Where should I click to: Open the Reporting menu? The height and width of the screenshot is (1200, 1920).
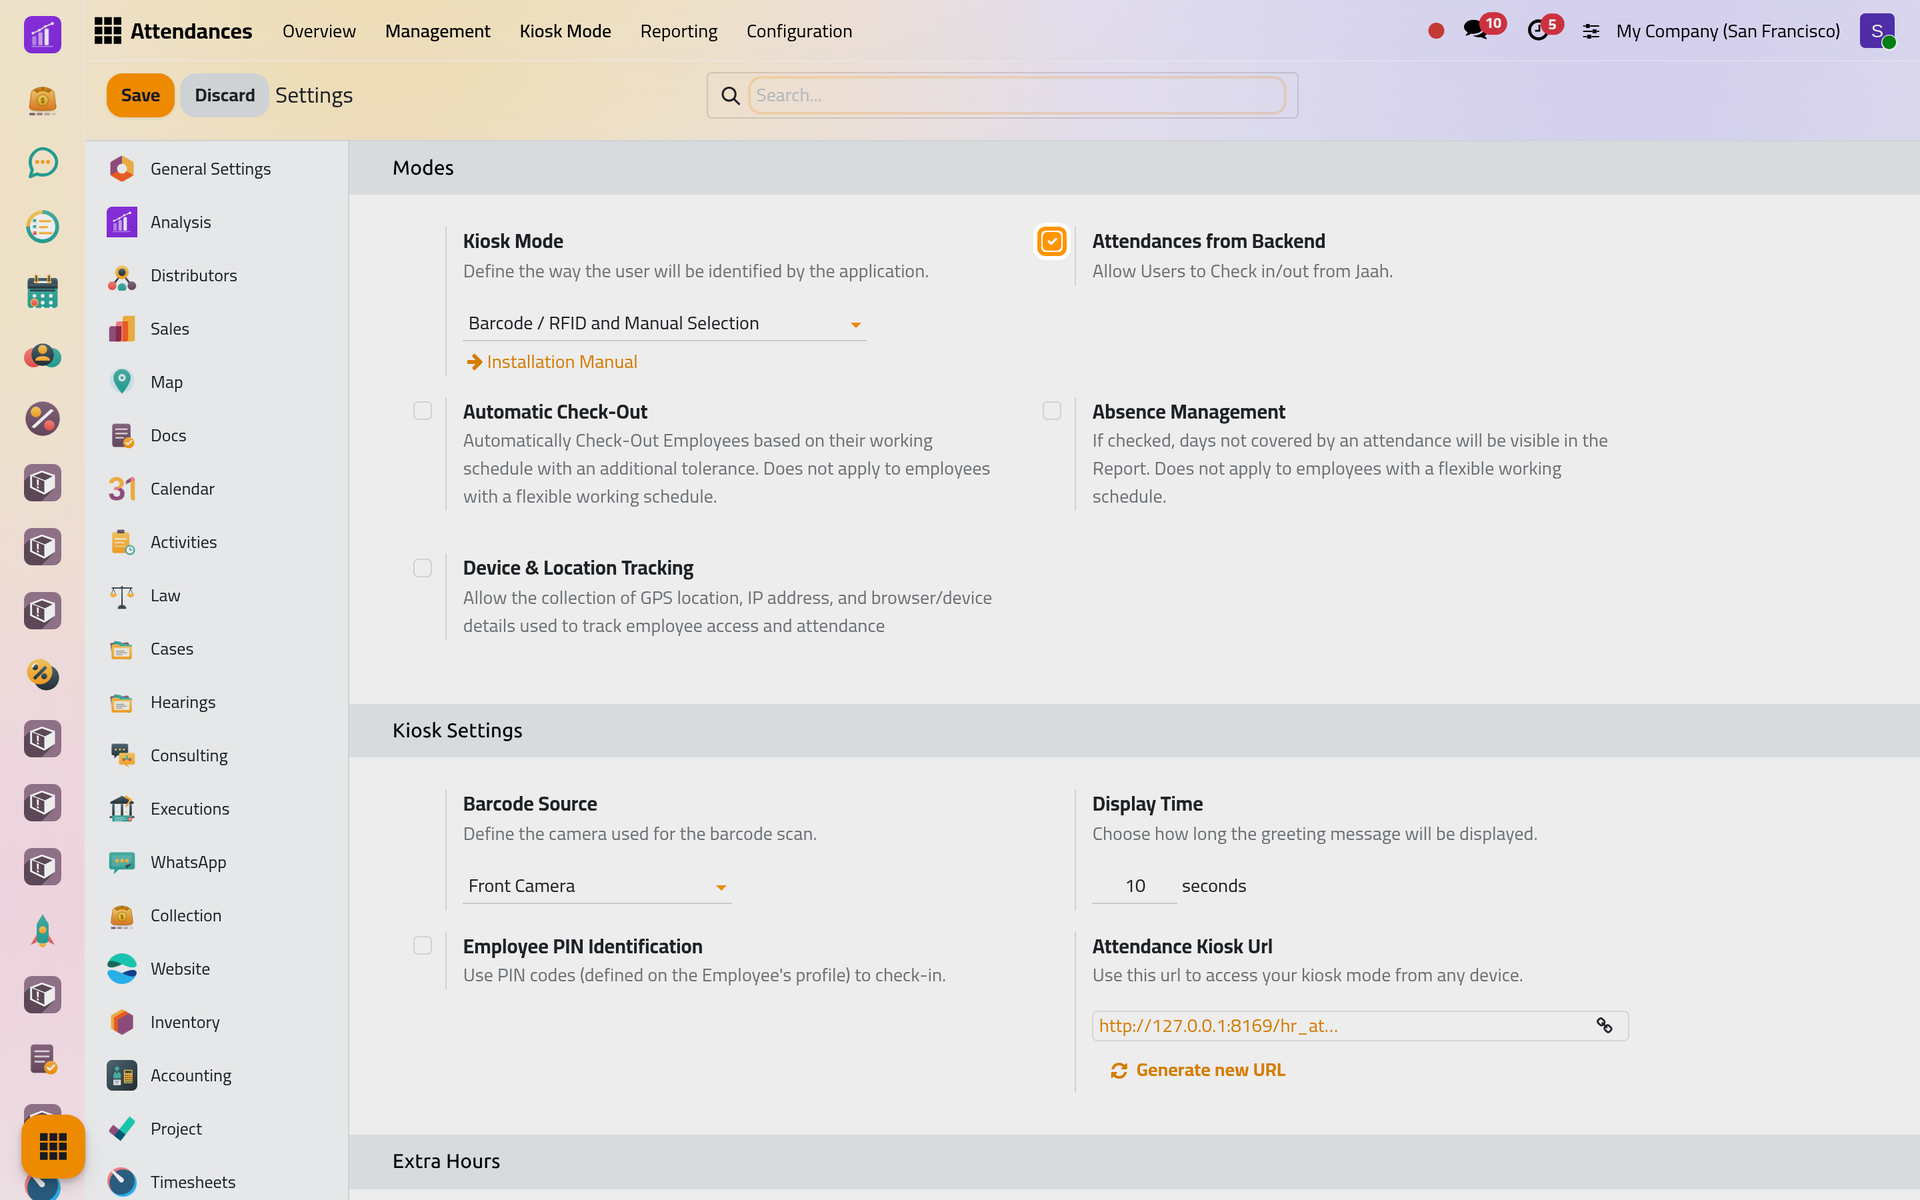(x=679, y=31)
